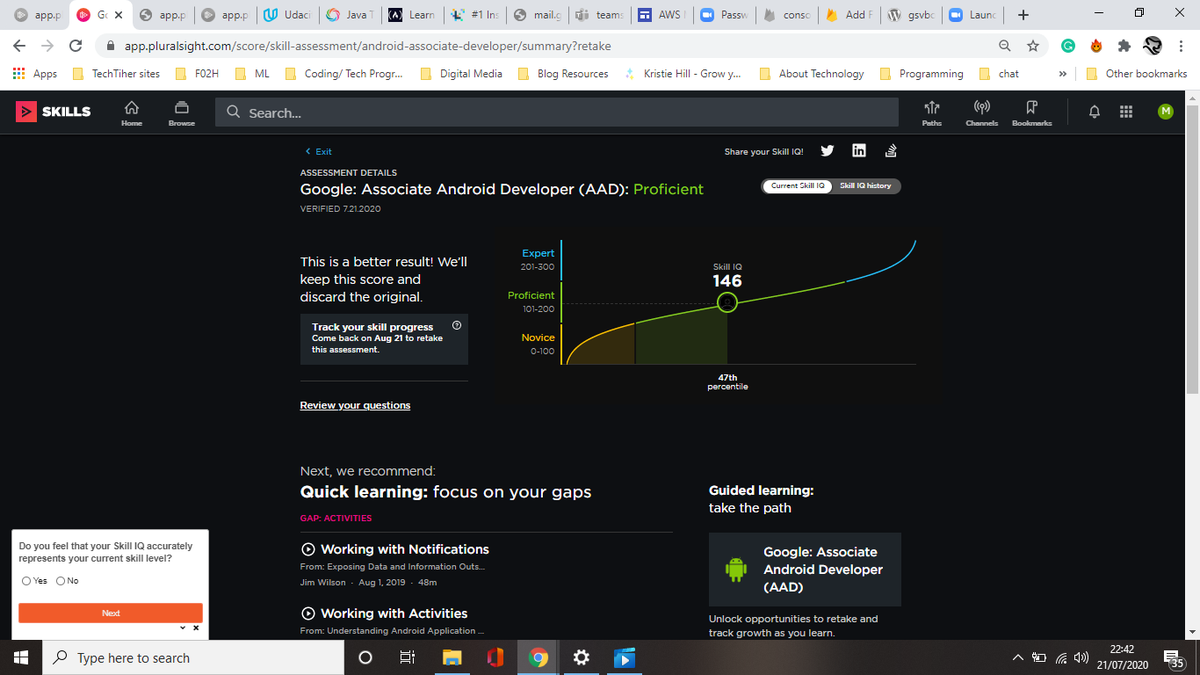Switch to the Add F tab
Viewport: 1200px width, 675px height.
(x=848, y=15)
